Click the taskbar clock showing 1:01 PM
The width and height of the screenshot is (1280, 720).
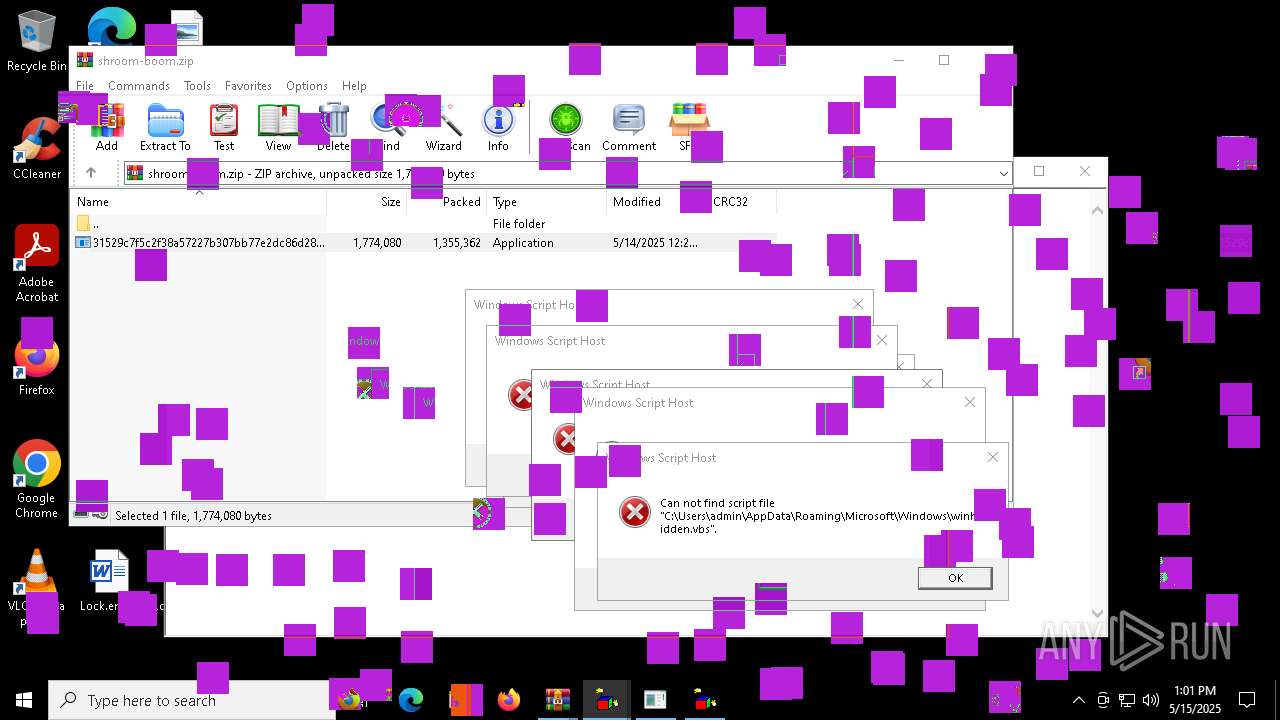point(1195,700)
